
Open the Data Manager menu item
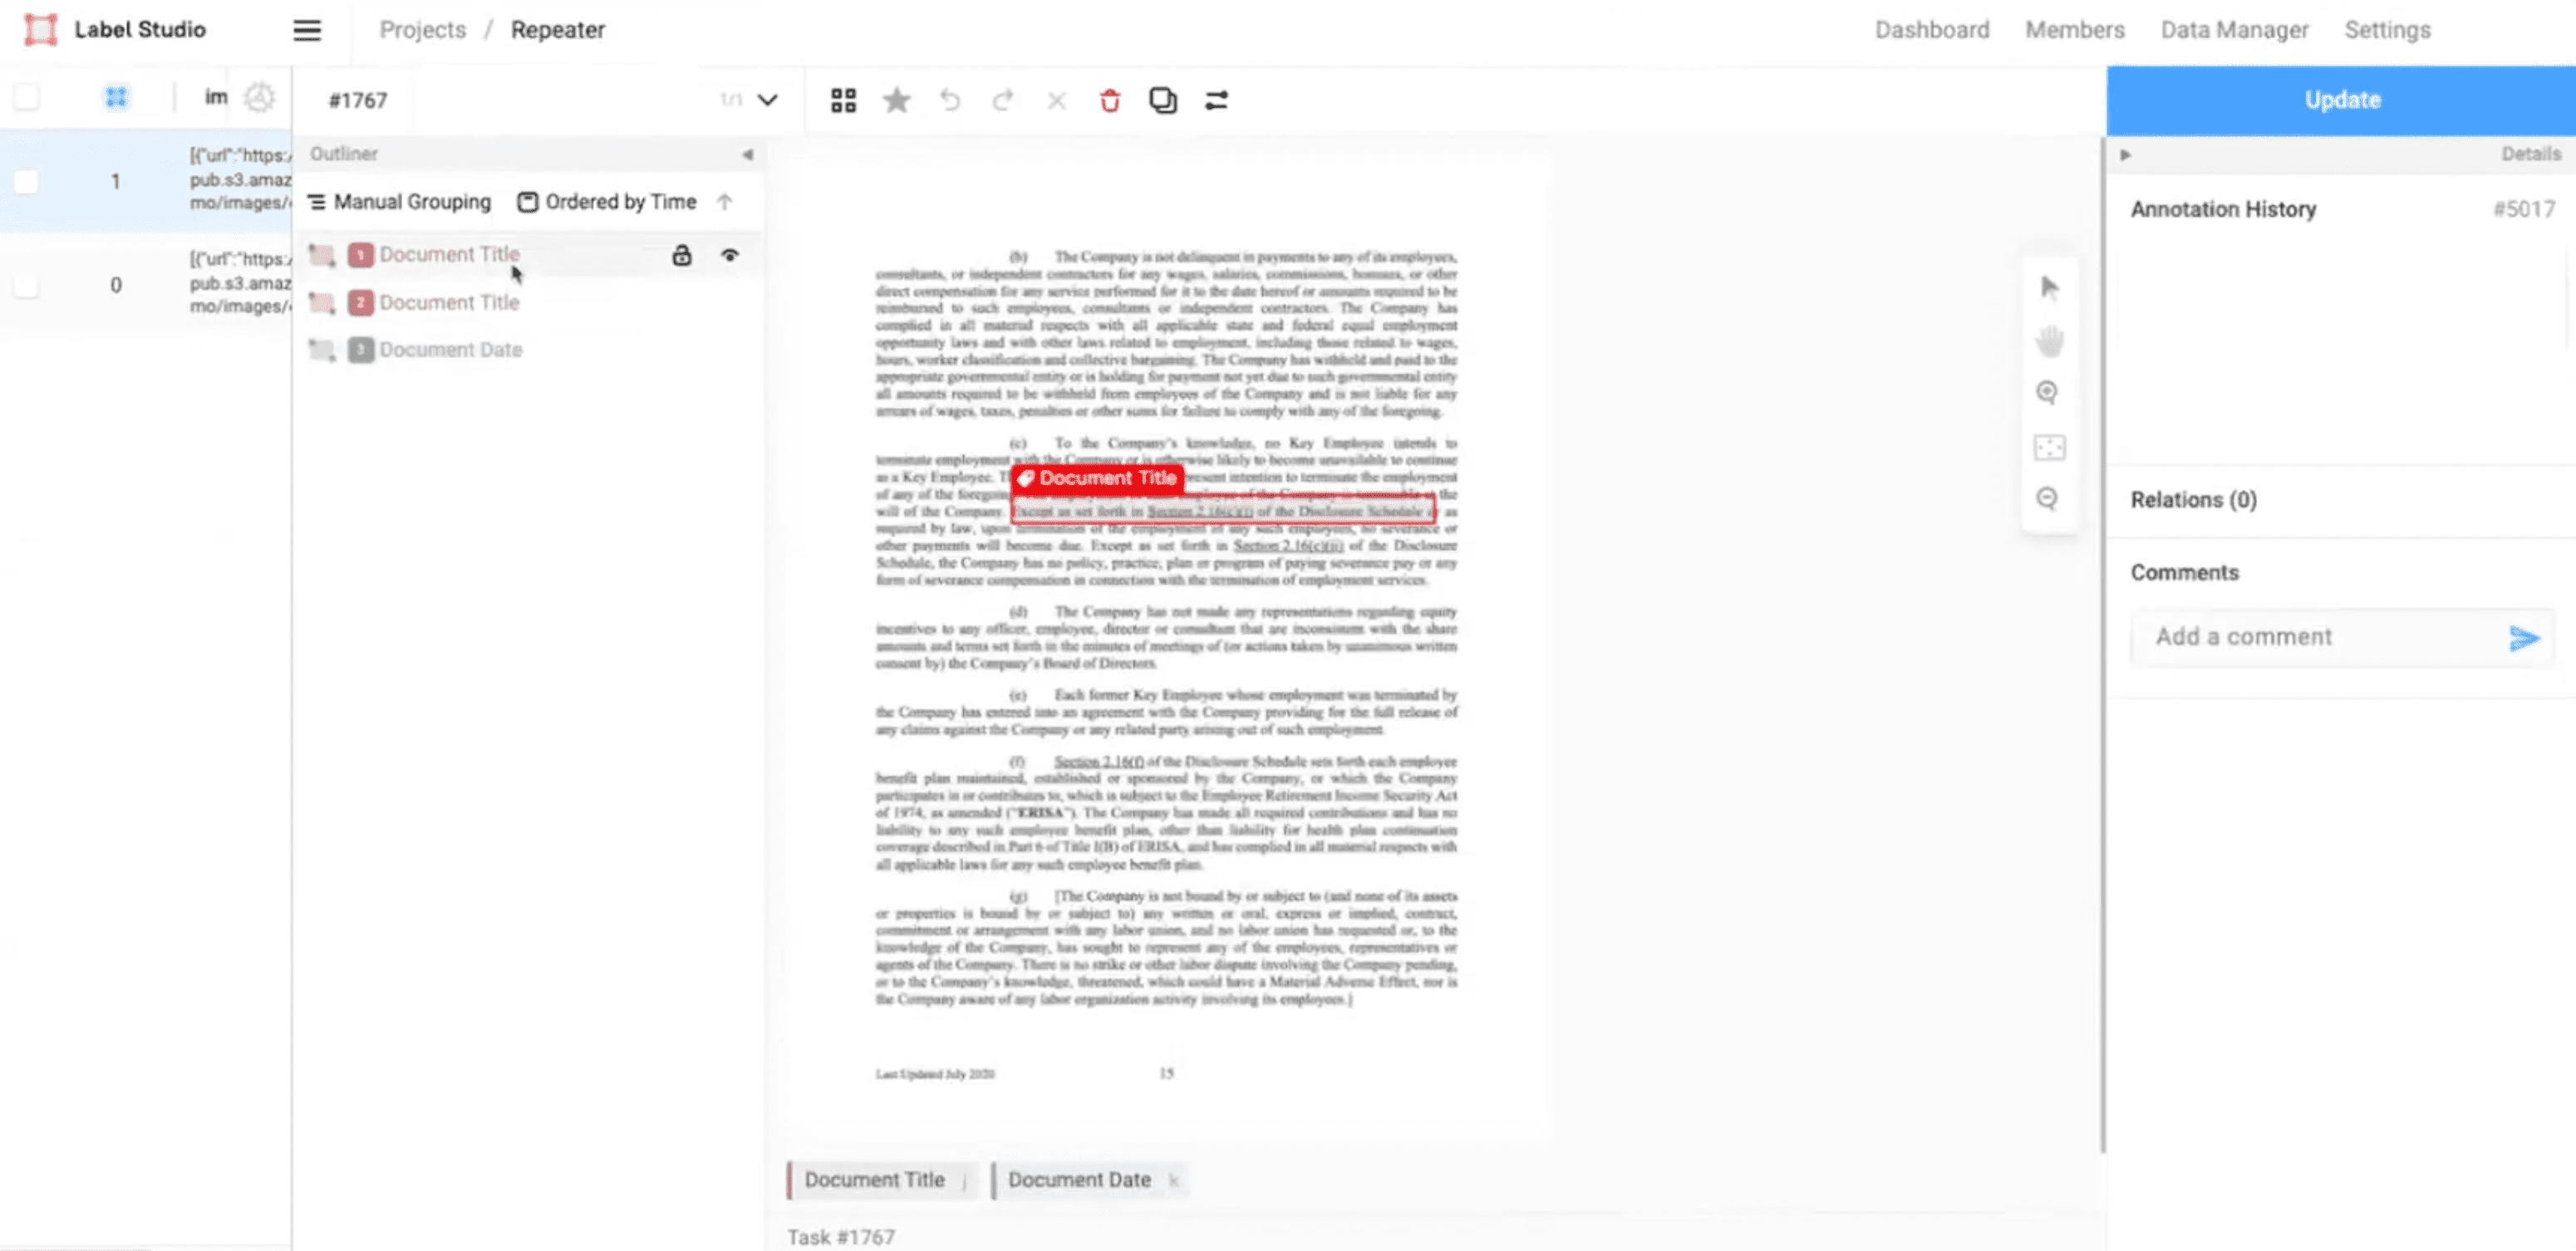(2234, 30)
